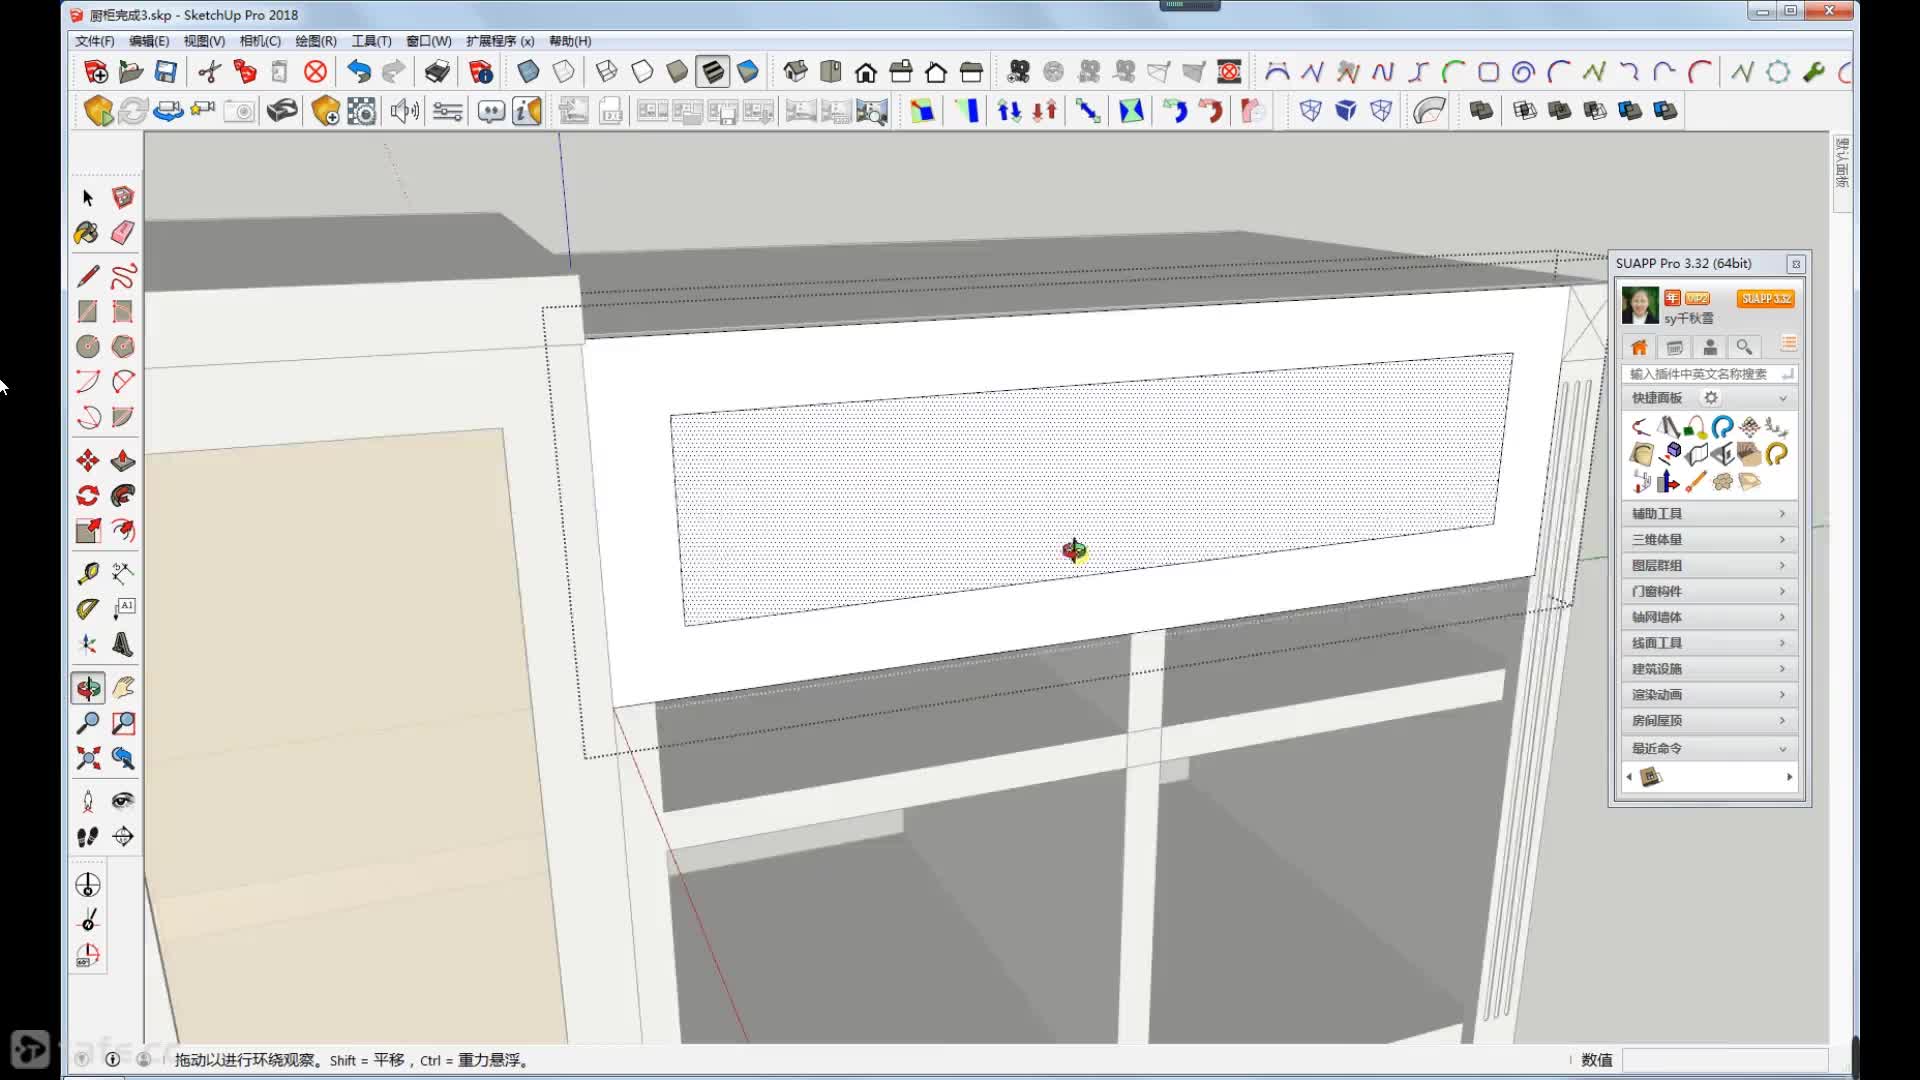Image resolution: width=1920 pixels, height=1080 pixels.
Task: Select the Pan hand tool
Action: (x=123, y=688)
